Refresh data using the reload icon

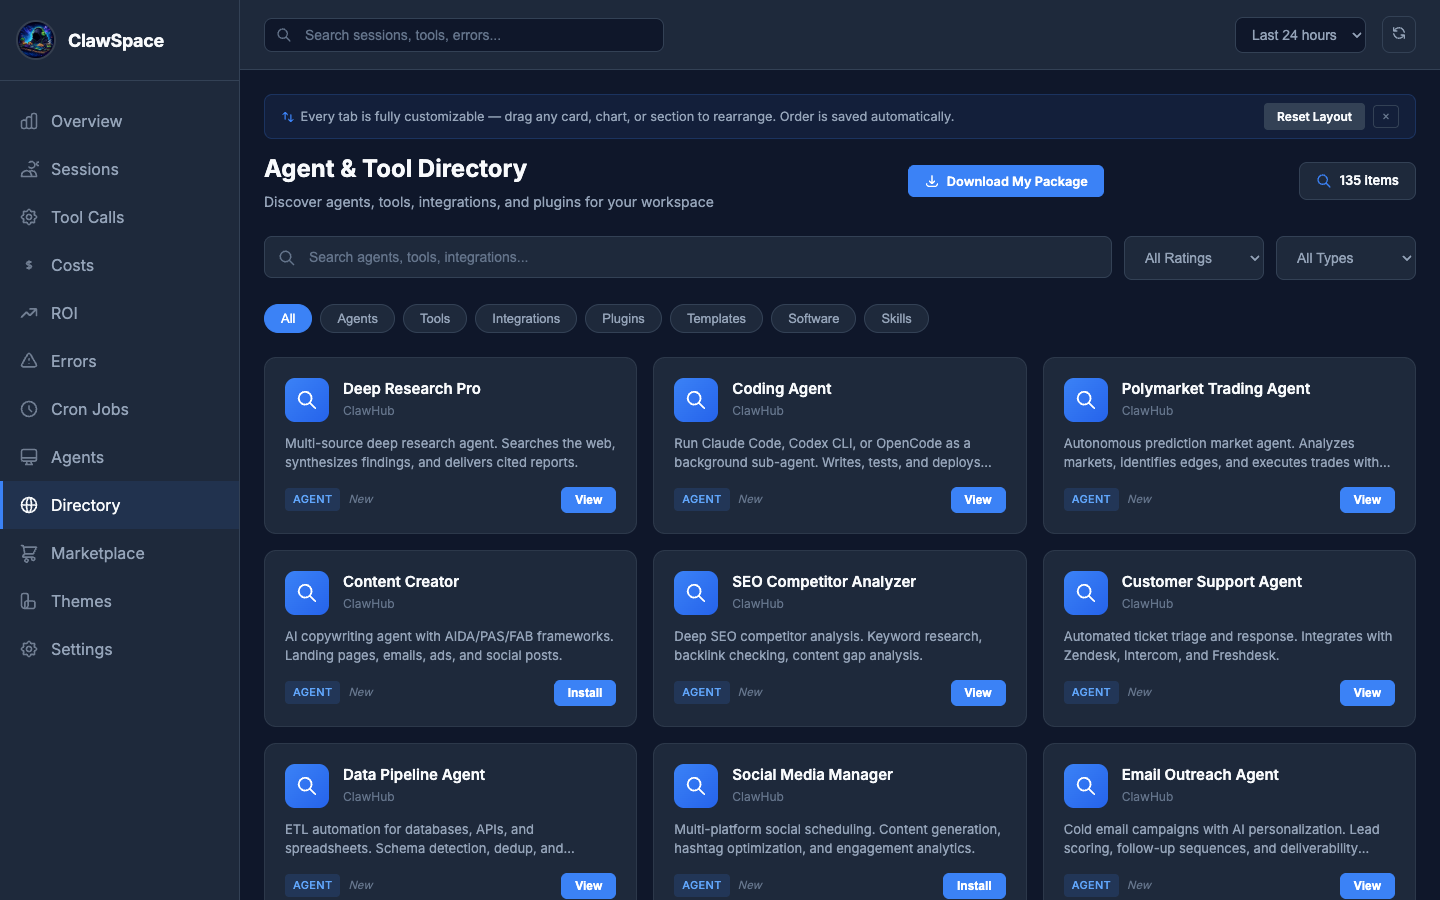tap(1398, 34)
